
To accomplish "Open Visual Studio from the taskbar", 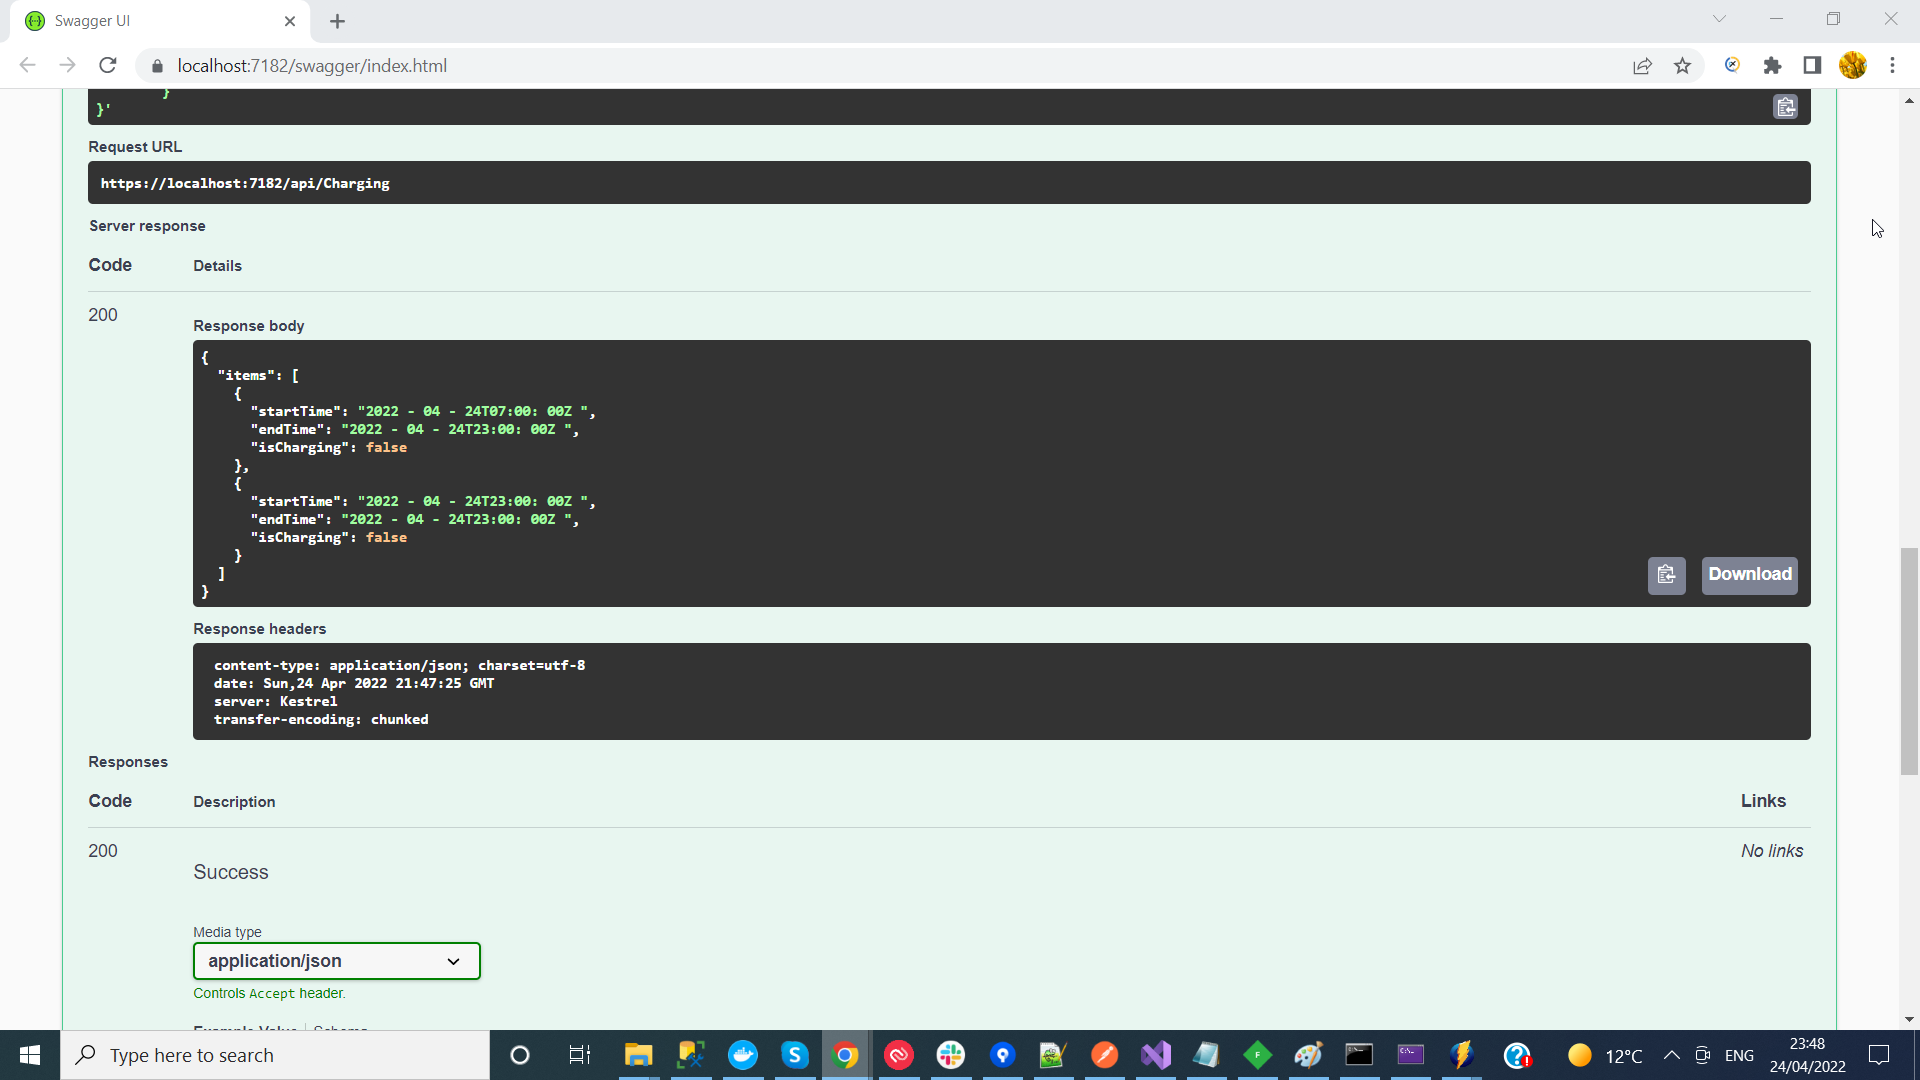I will [1156, 1055].
